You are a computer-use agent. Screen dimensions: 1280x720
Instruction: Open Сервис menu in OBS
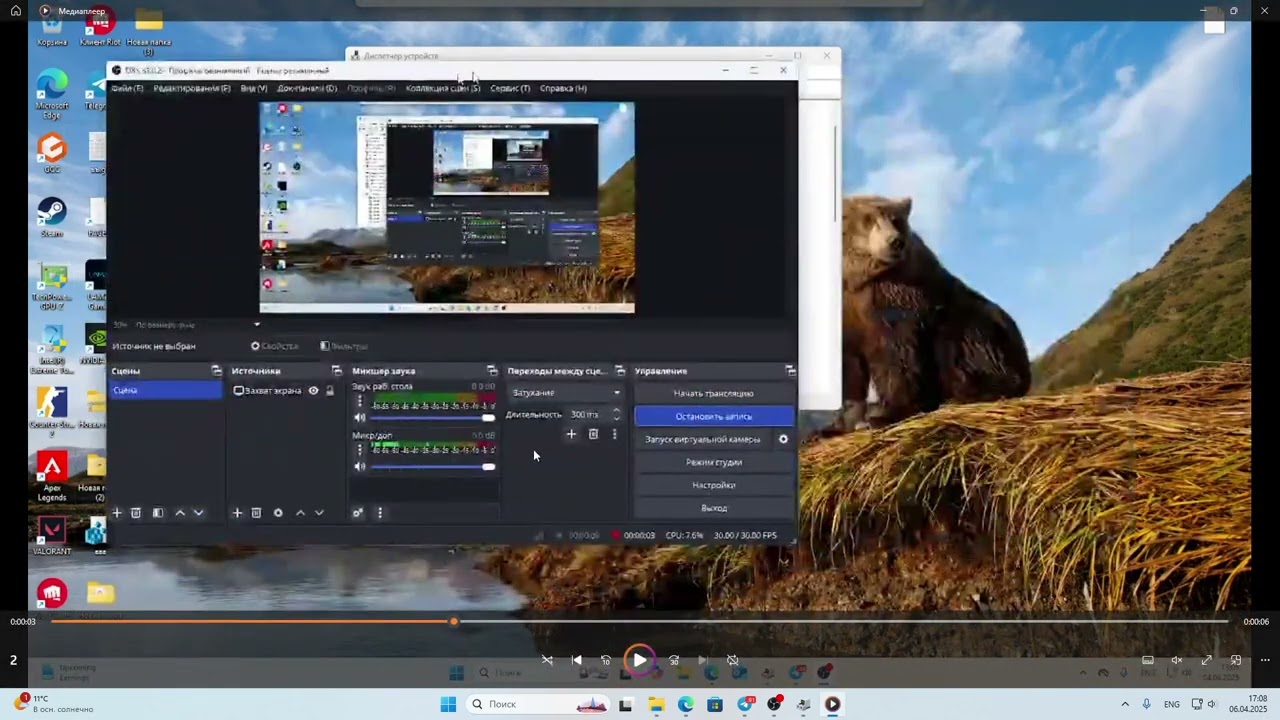(510, 88)
